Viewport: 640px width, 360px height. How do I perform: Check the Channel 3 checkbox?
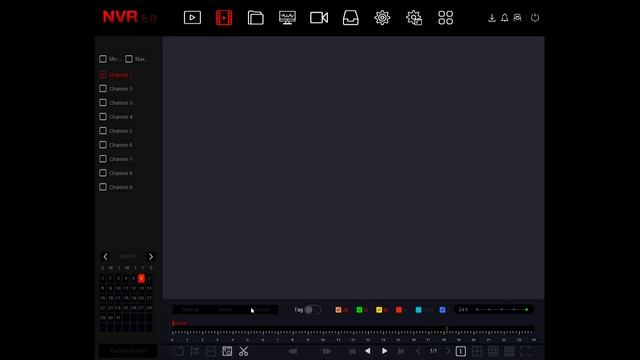tap(103, 102)
